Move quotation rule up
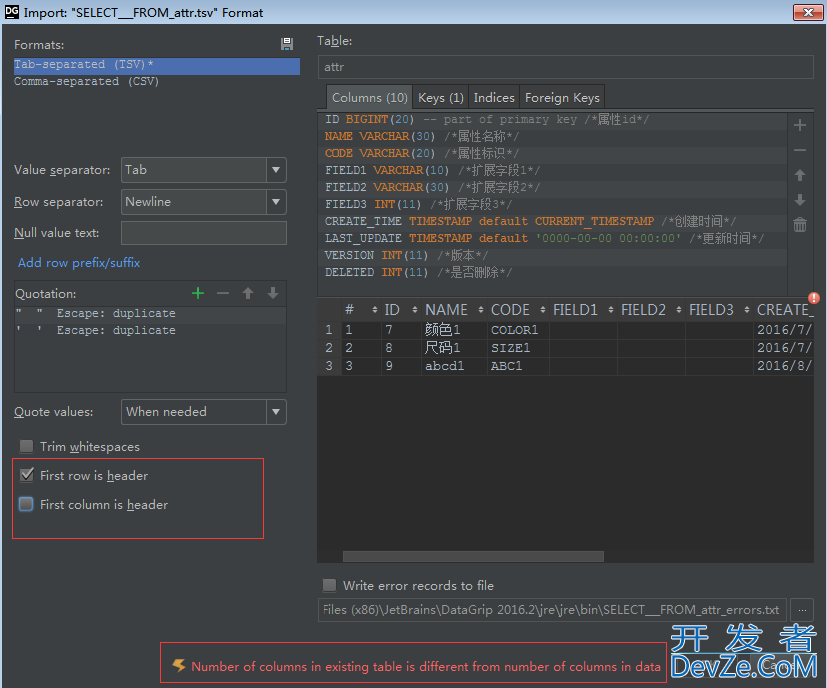 [248, 293]
